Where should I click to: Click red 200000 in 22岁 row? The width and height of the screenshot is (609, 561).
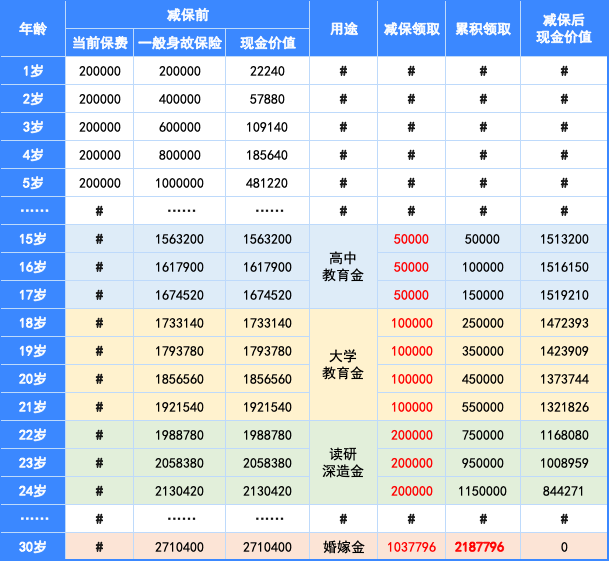tap(412, 435)
